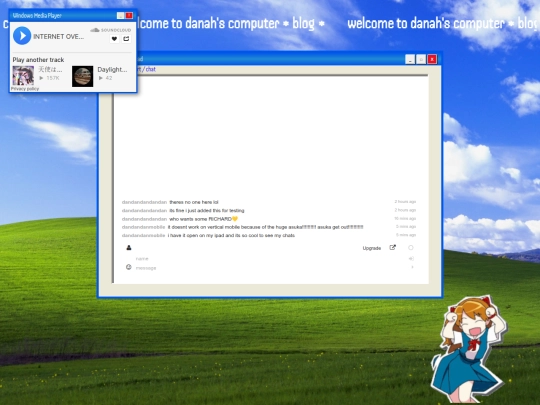
Task: Click the user profile icon in chat
Action: point(129,248)
